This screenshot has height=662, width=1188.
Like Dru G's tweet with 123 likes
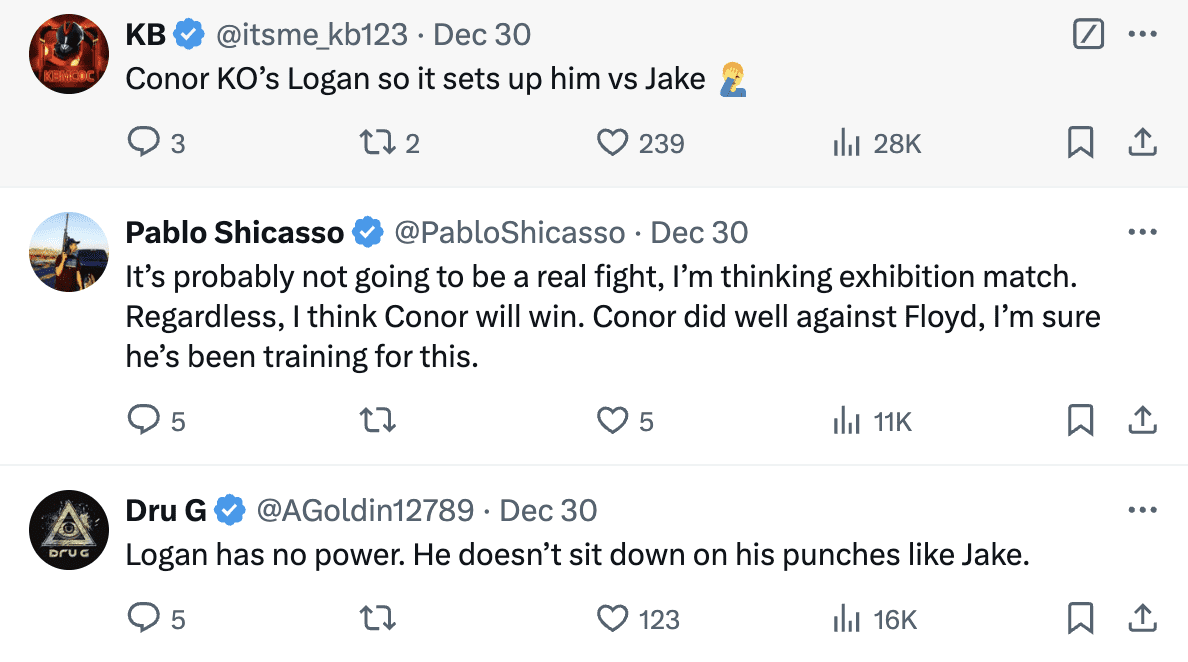[x=612, y=619]
